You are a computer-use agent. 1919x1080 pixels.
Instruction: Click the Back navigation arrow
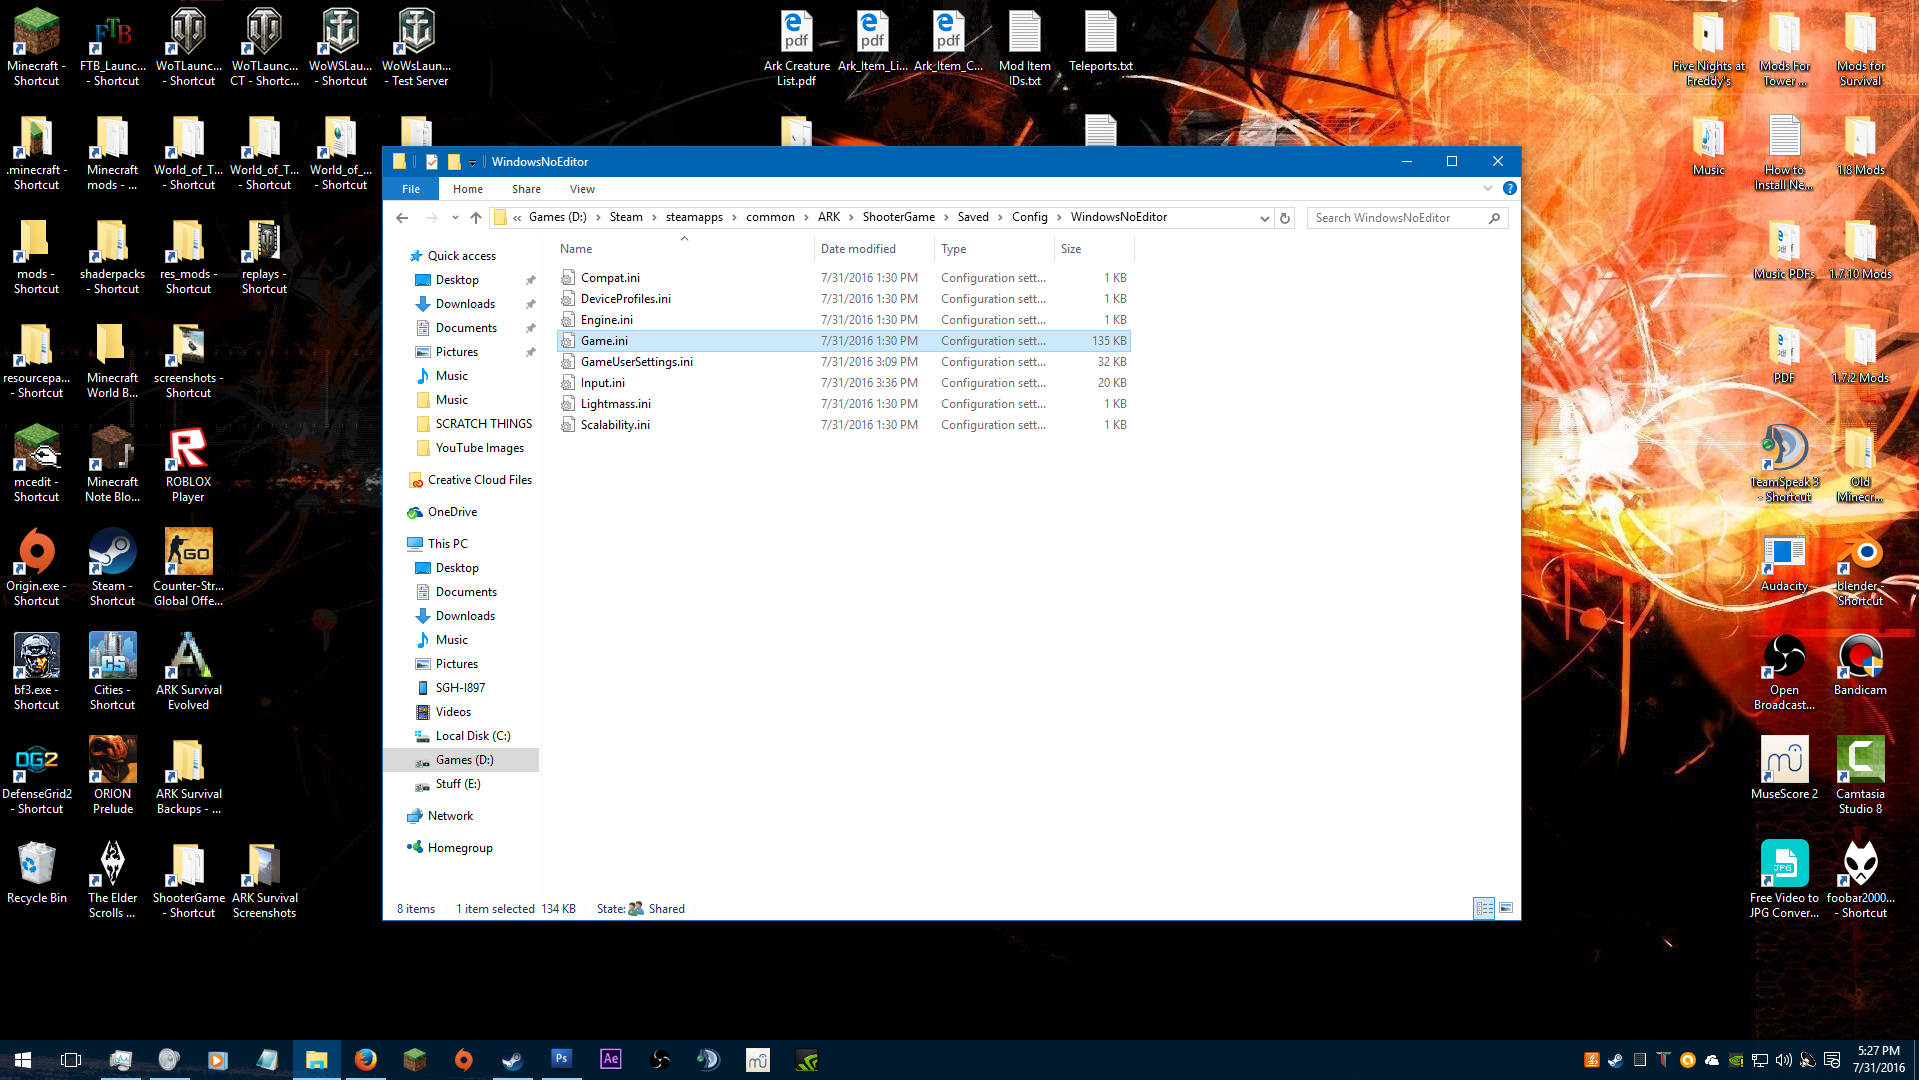(x=402, y=218)
